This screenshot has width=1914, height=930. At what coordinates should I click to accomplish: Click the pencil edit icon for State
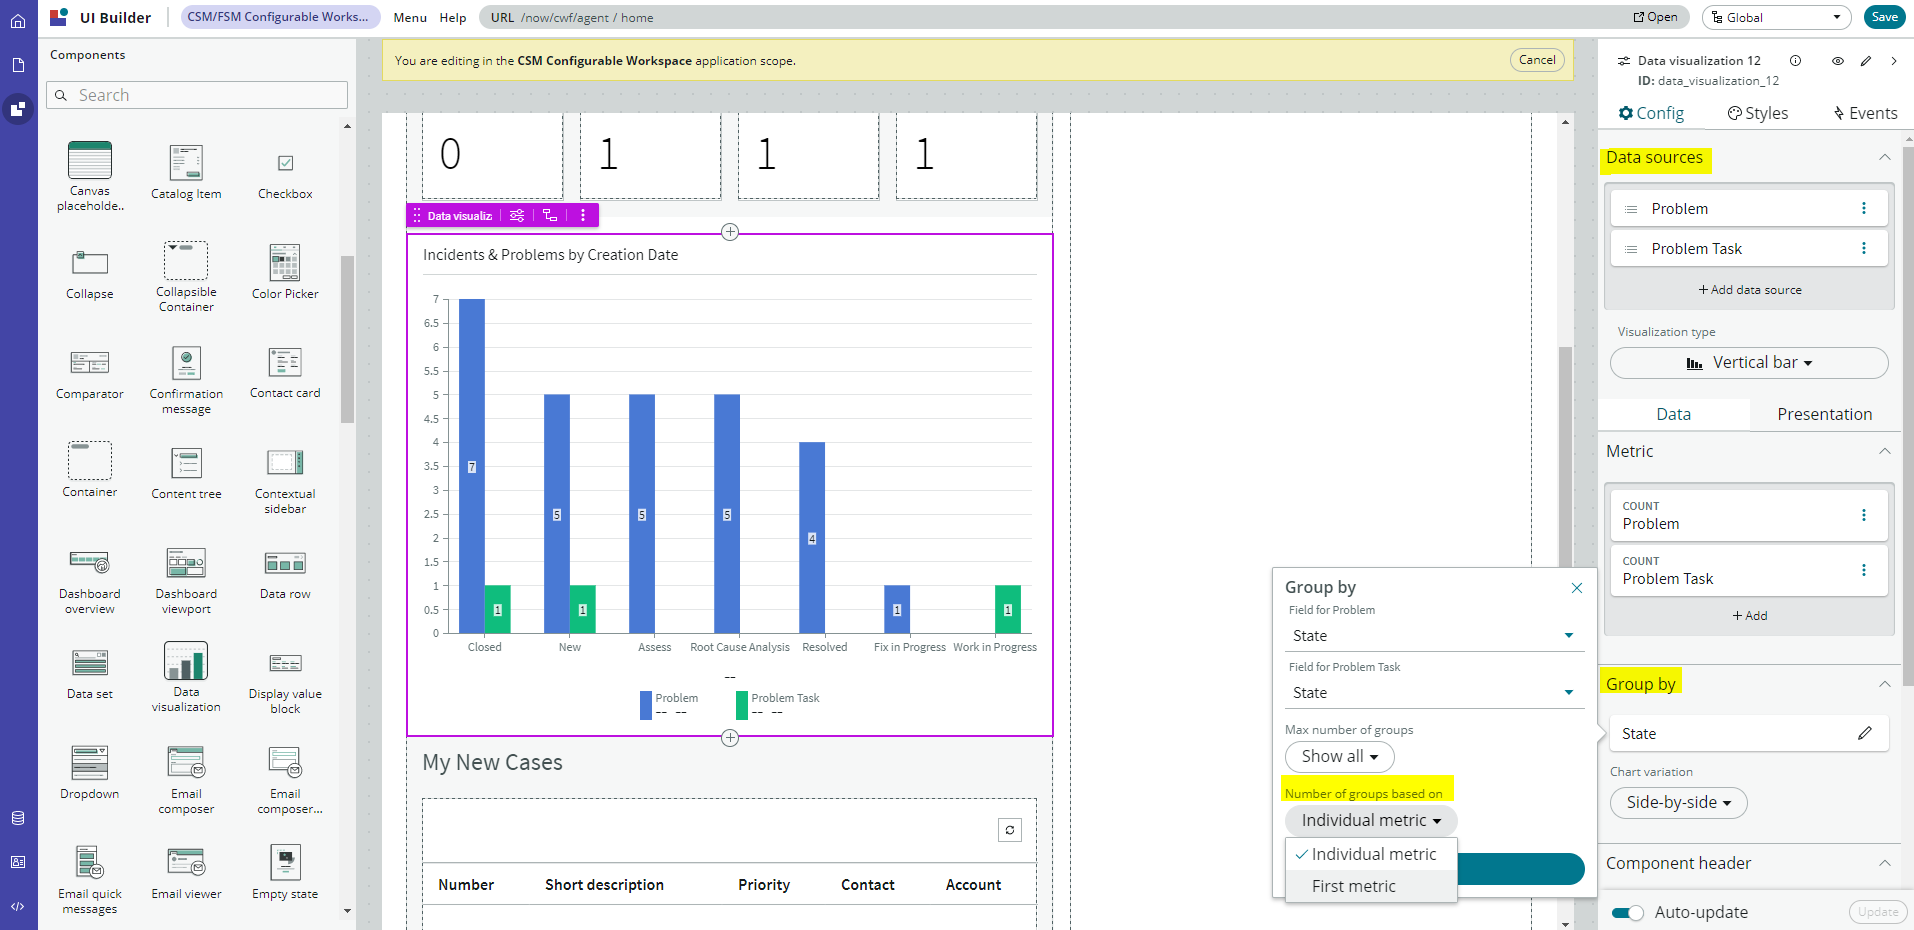pos(1864,734)
